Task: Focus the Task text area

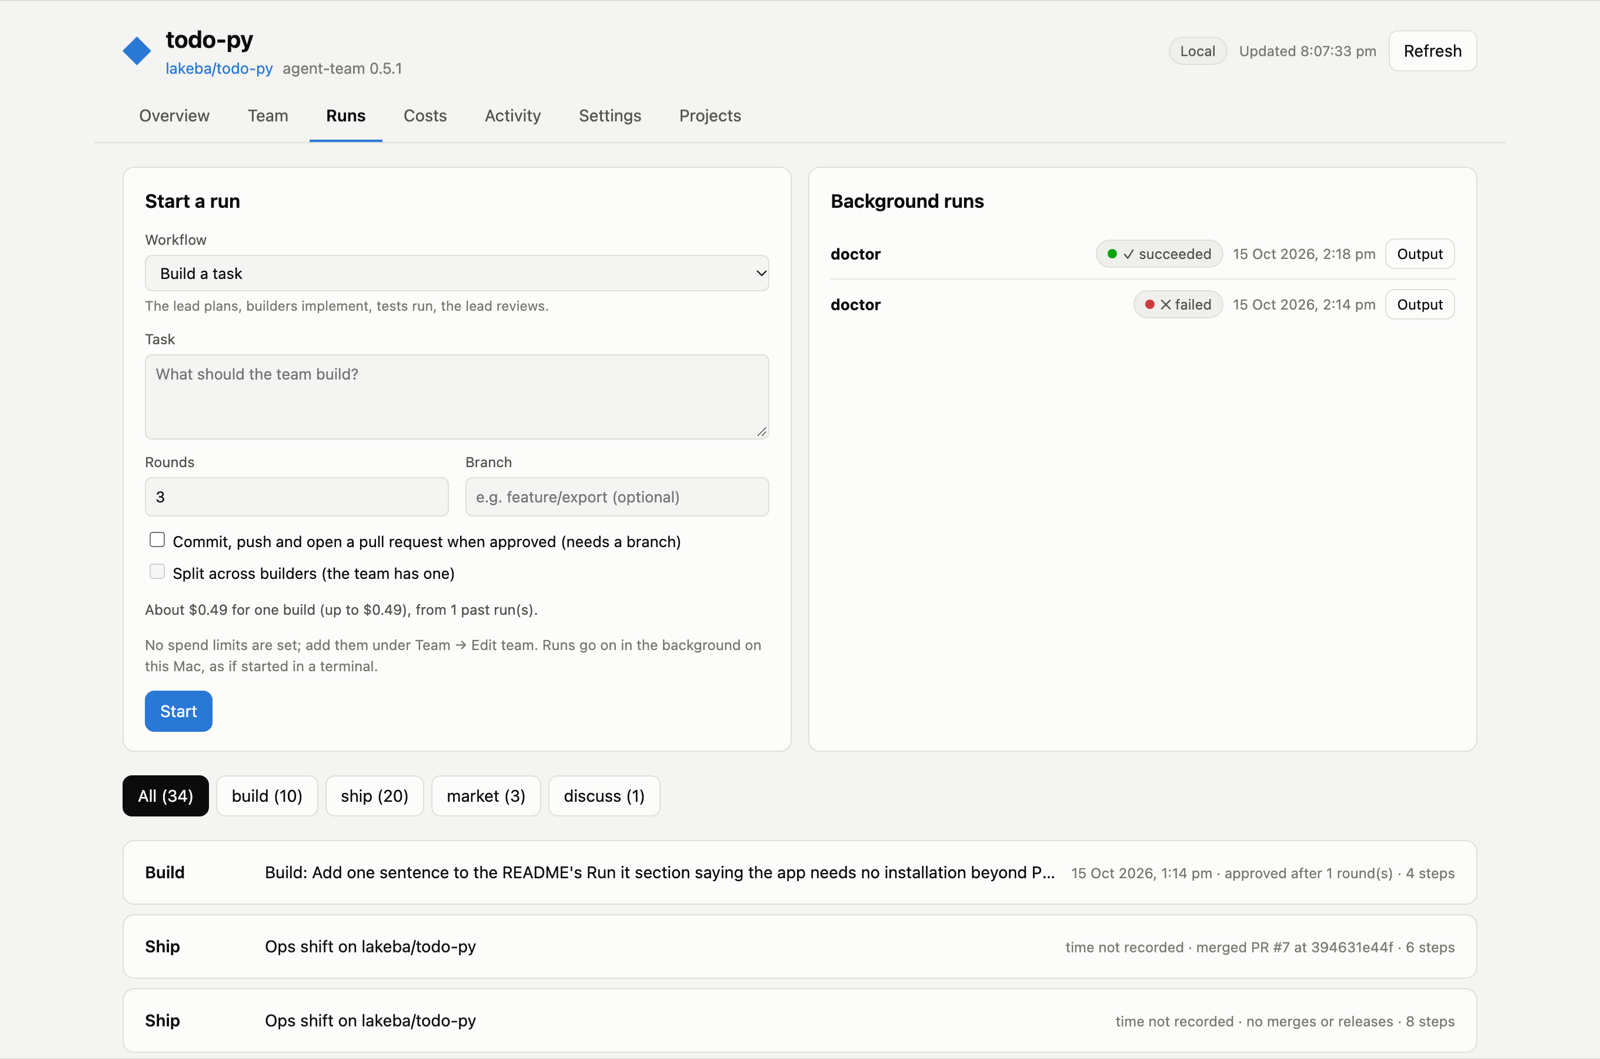Action: pos(457,397)
